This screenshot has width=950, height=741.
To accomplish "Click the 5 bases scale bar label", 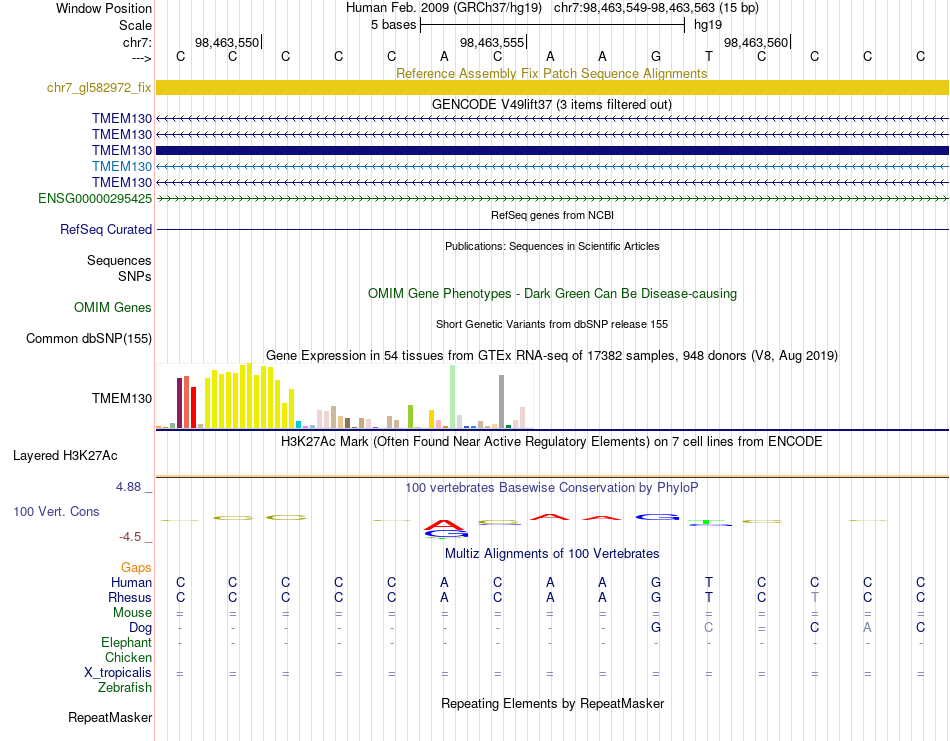I will pyautogui.click(x=394, y=25).
